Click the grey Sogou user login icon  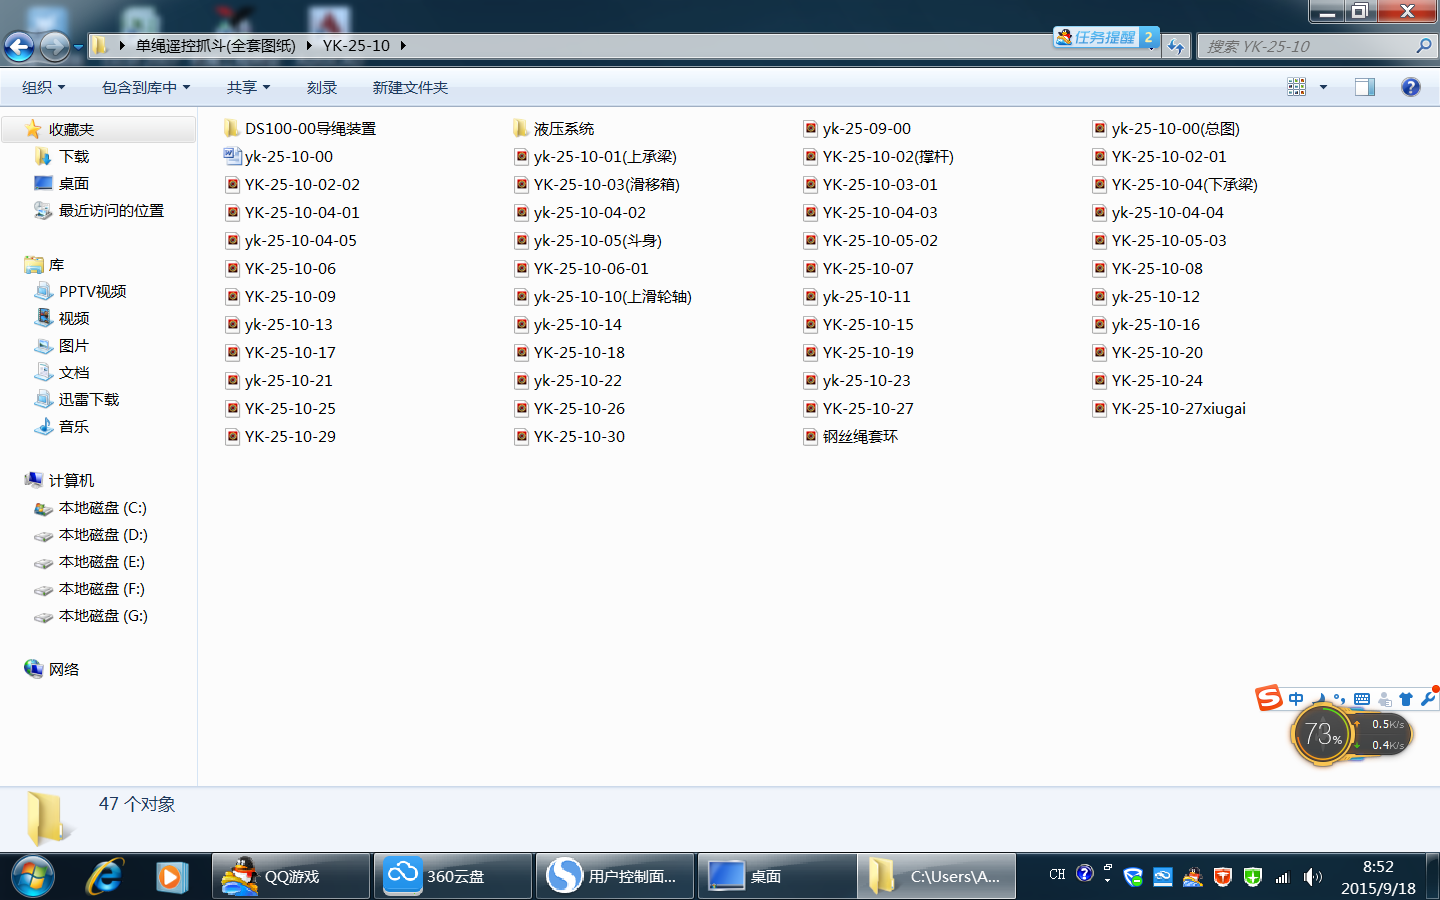click(1385, 699)
